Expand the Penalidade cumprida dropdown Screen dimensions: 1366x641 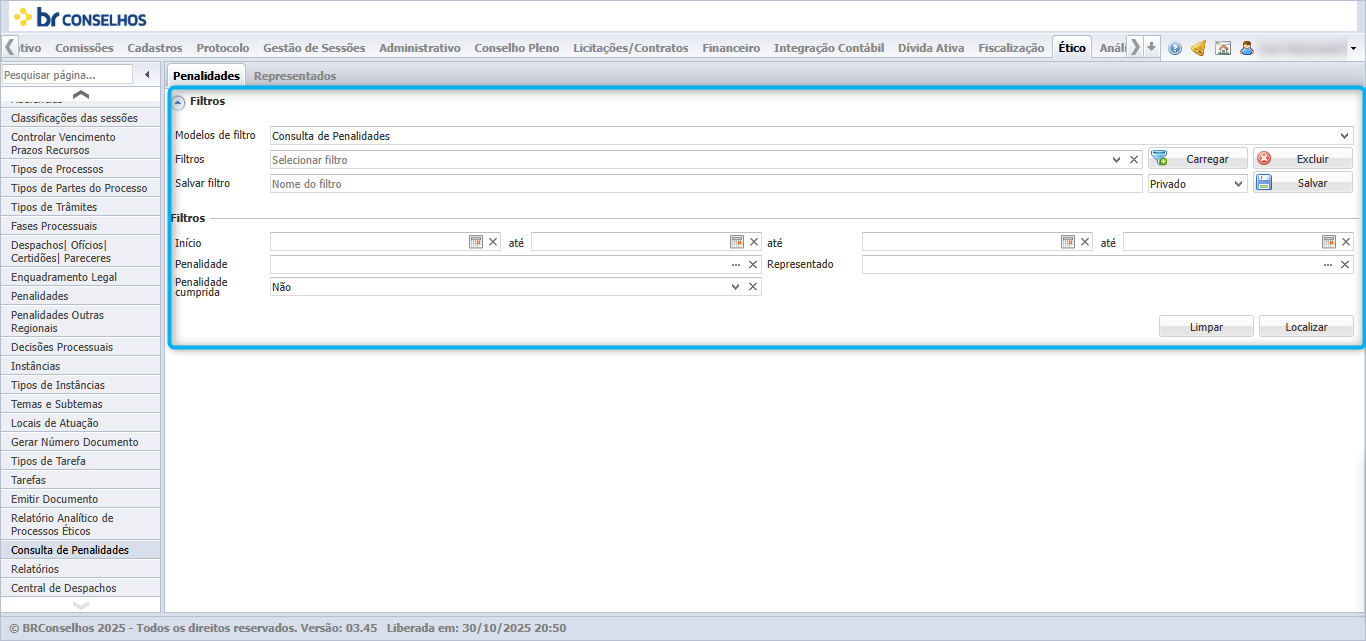736,287
